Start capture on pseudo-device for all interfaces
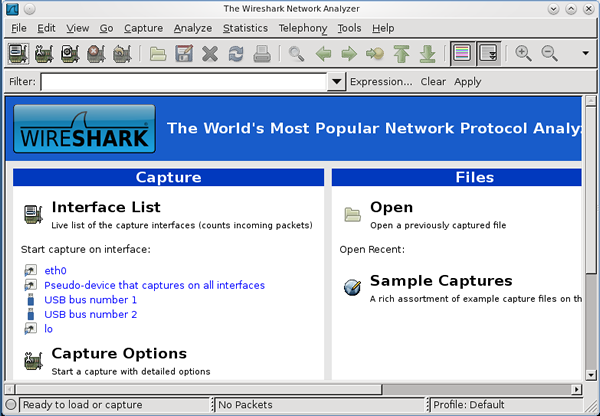Image resolution: width=600 pixels, height=416 pixels. [x=155, y=285]
